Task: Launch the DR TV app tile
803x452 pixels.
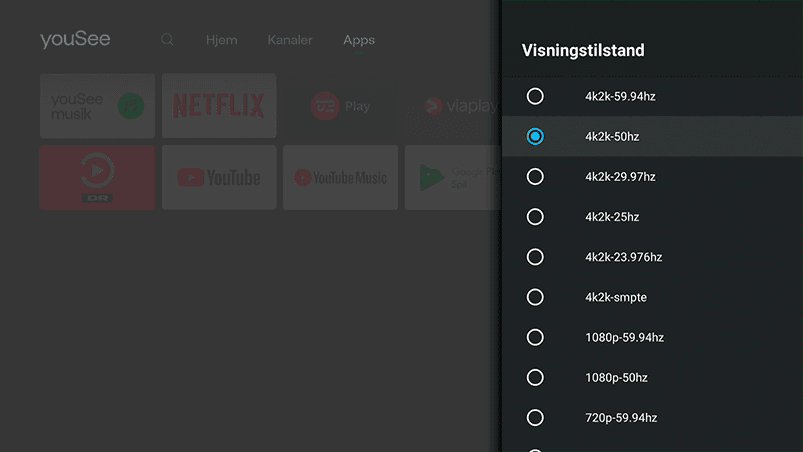Action: (x=97, y=177)
